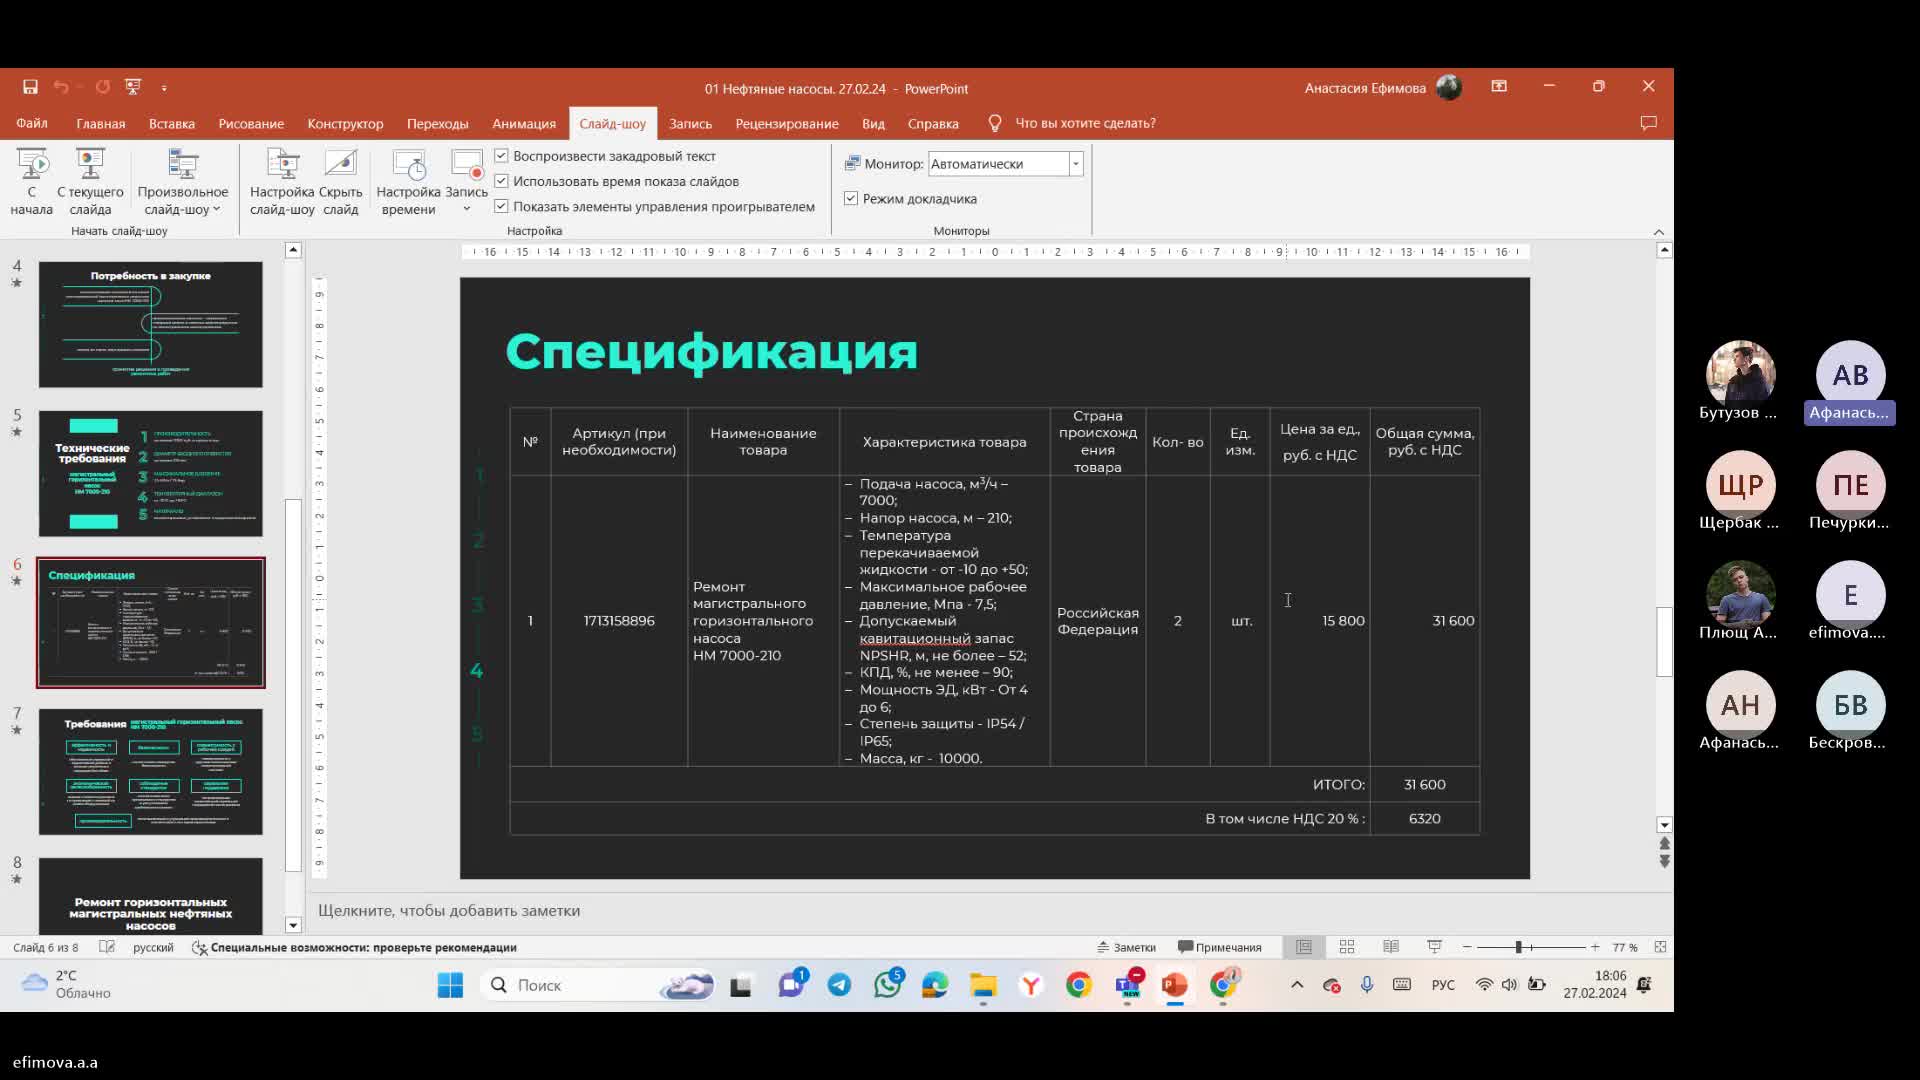
Task: Switch to the 'Вставка' tab
Action: tap(172, 123)
